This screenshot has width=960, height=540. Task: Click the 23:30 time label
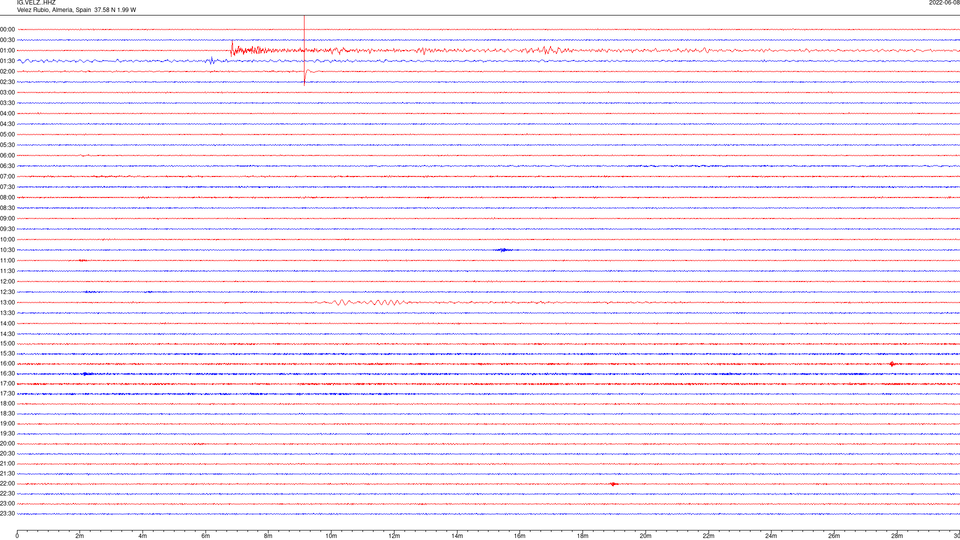pos(7,514)
